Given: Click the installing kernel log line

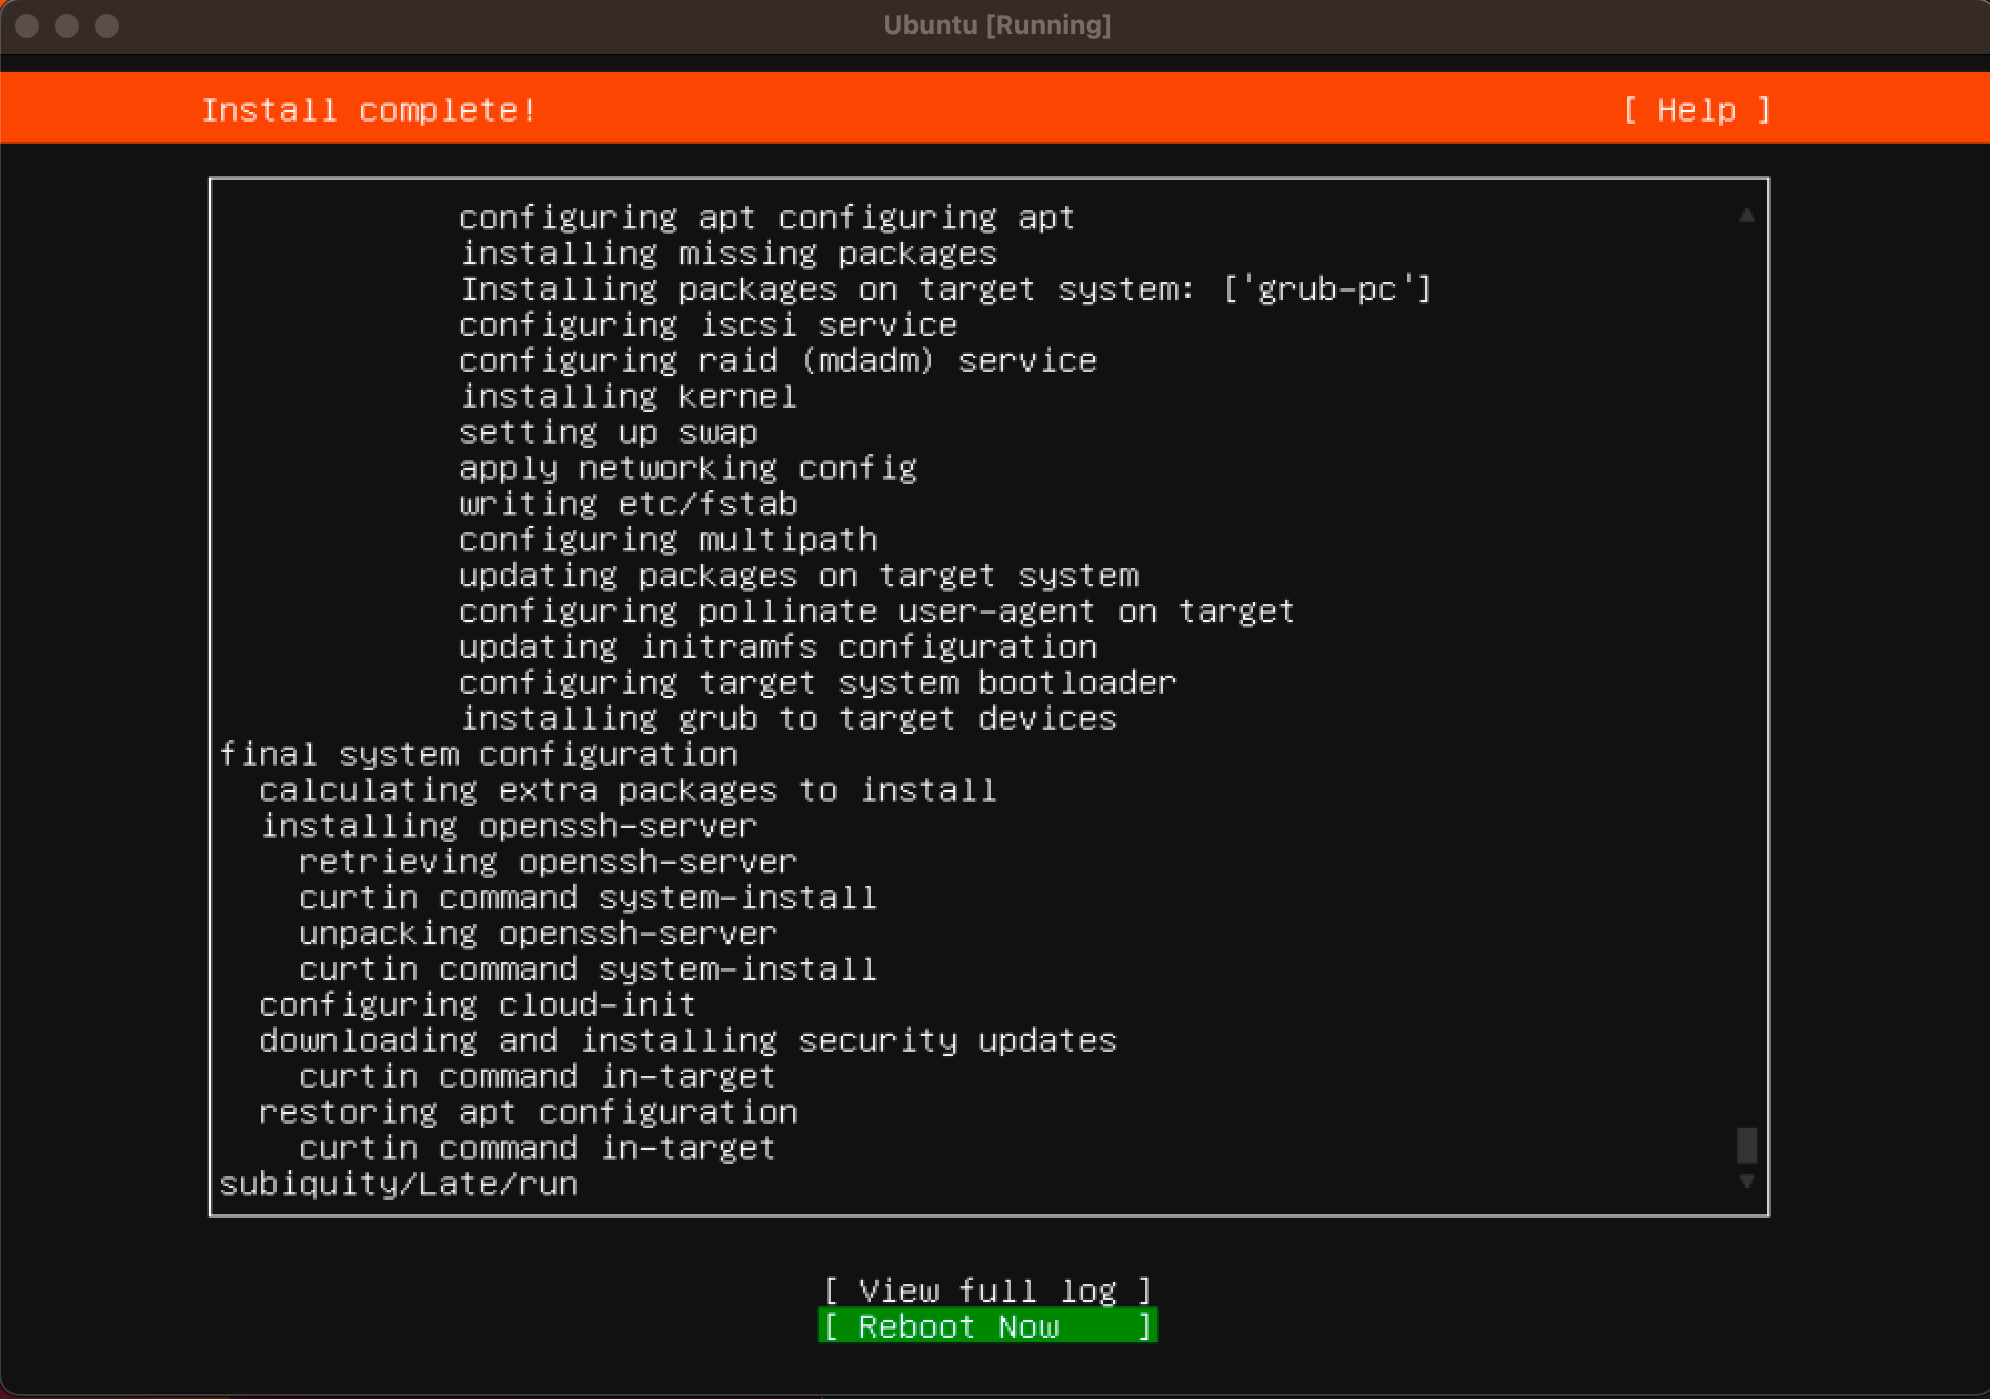Looking at the screenshot, I should (628, 397).
